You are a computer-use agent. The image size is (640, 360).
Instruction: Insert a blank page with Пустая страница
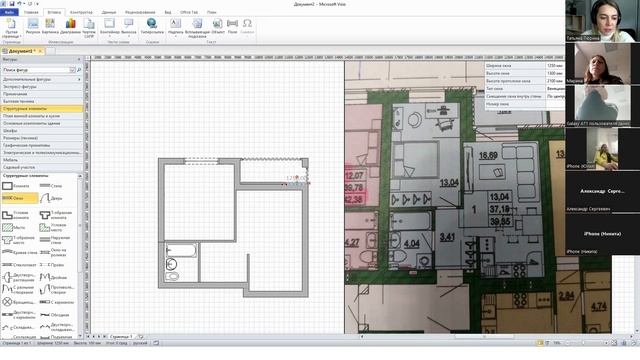pyautogui.click(x=11, y=28)
